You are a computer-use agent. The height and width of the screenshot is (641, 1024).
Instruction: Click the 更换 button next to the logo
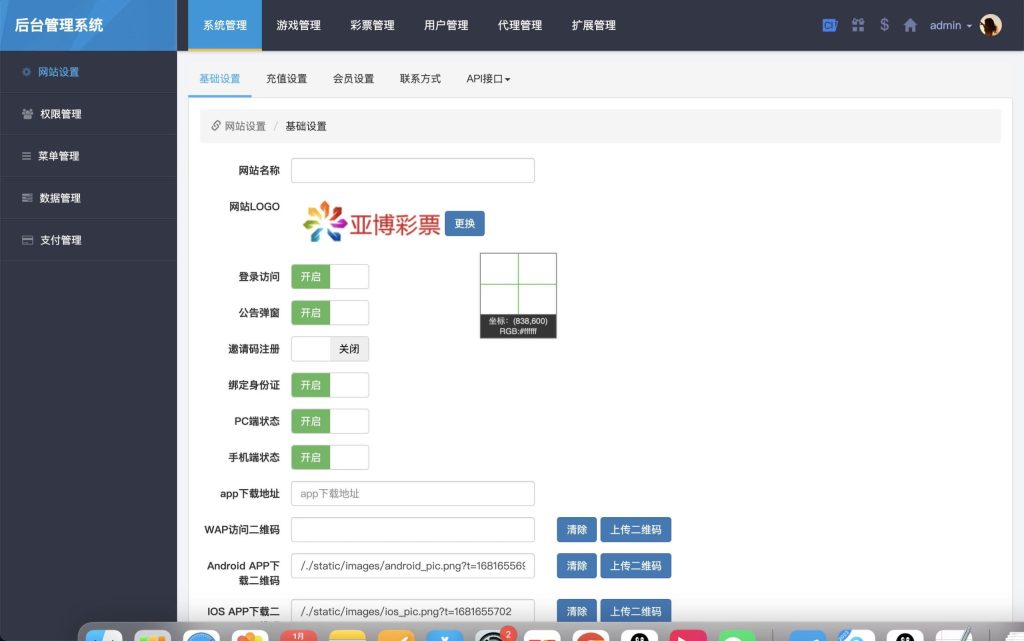[x=463, y=223]
